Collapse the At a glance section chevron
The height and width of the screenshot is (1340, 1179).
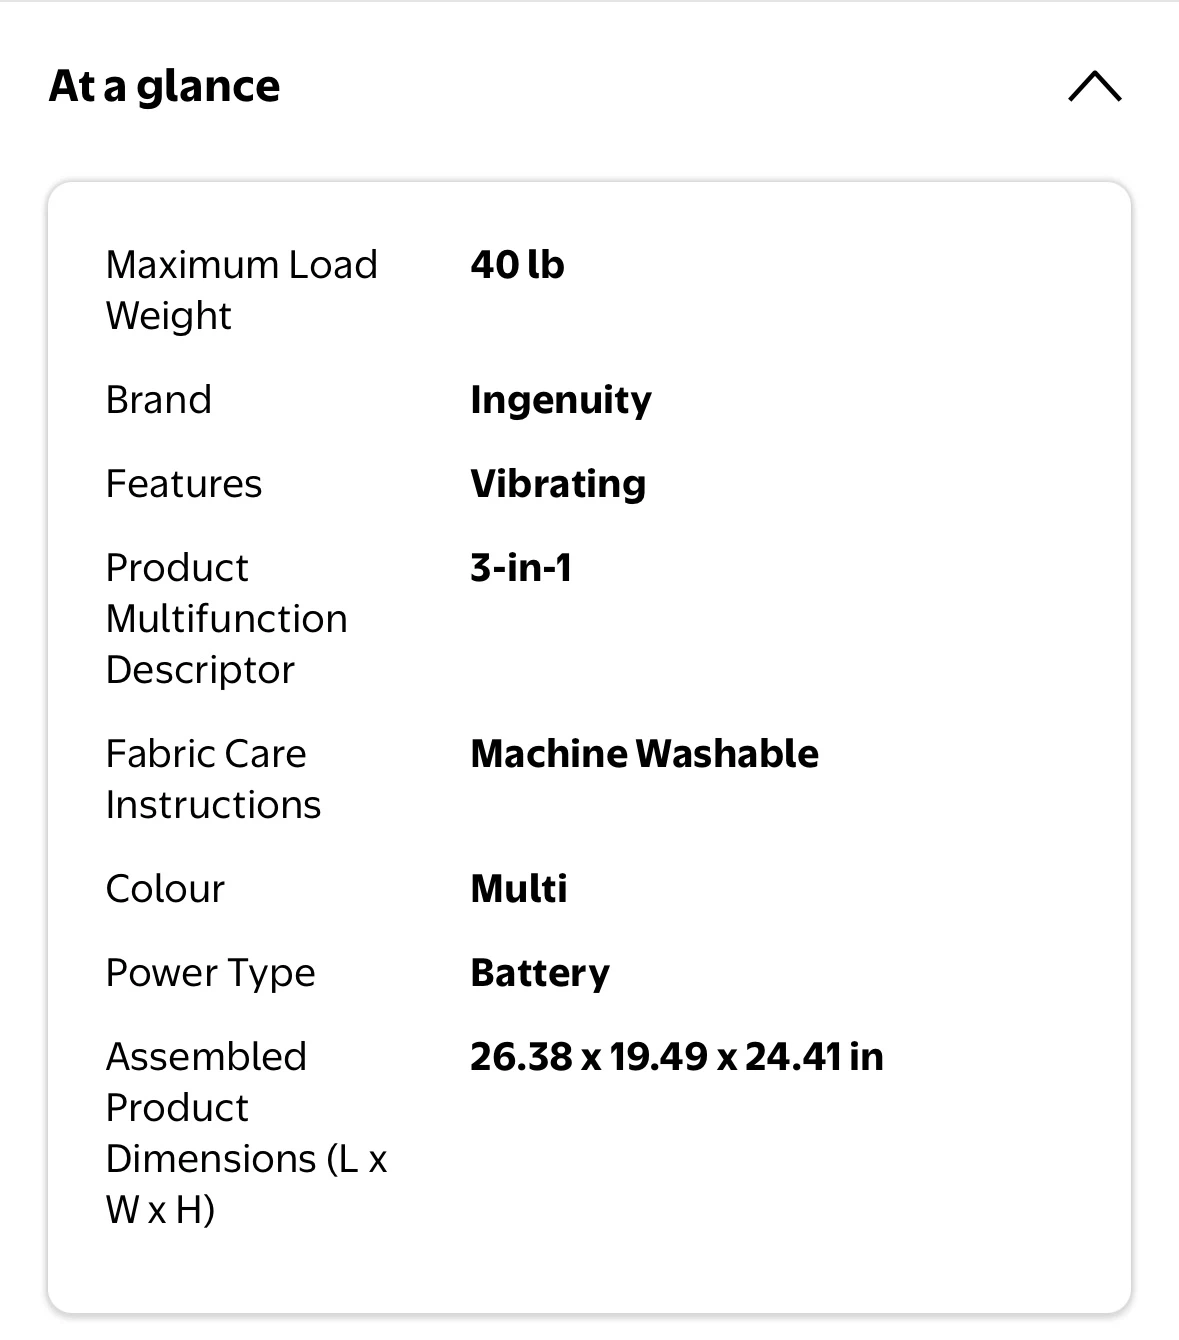point(1095,86)
